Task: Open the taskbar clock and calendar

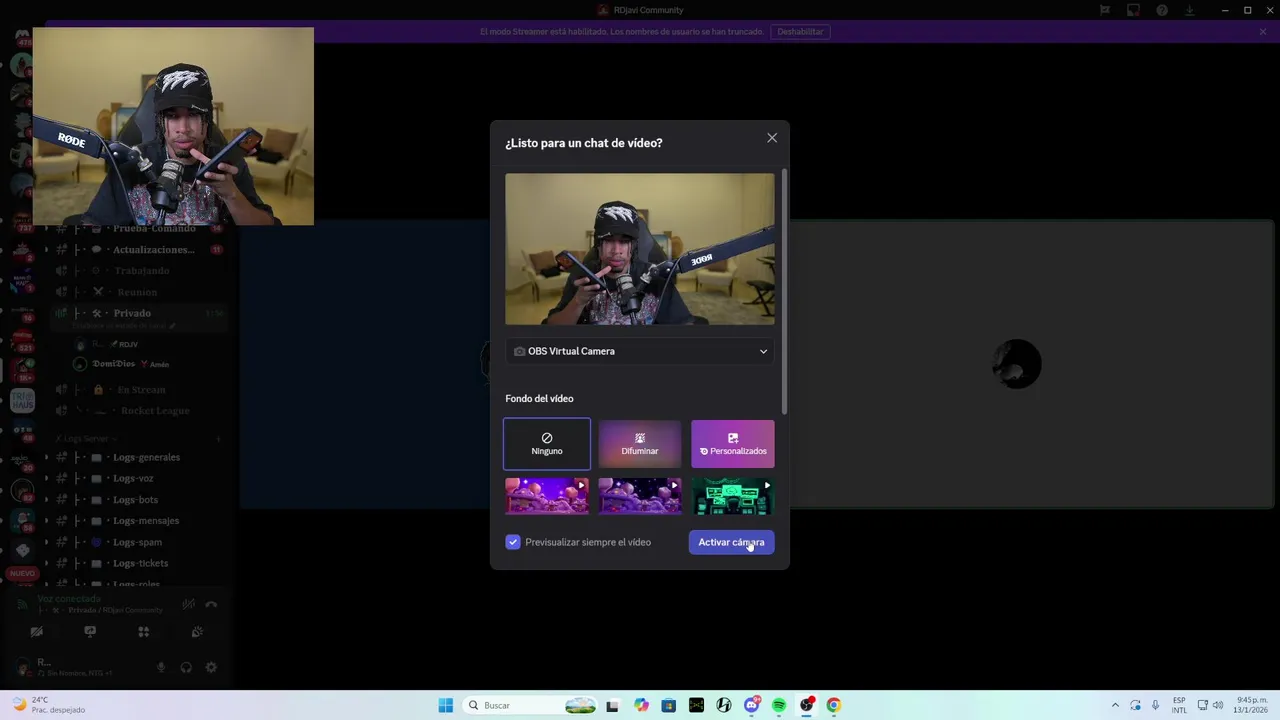Action: 1252,705
